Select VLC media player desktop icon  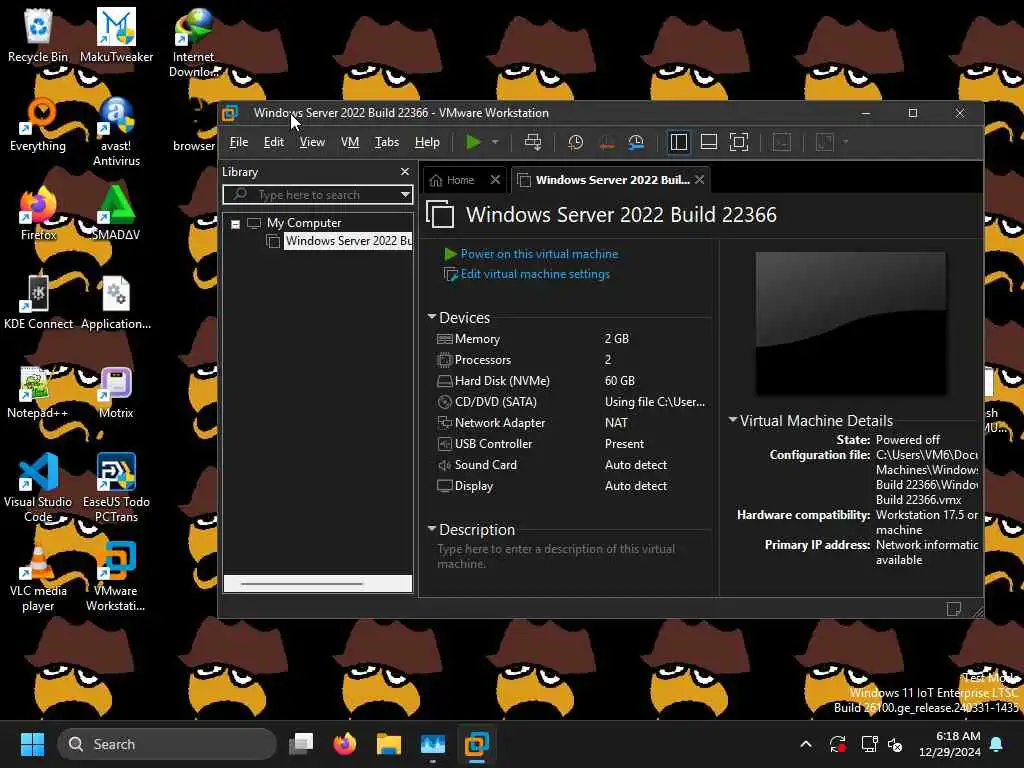pyautogui.click(x=38, y=577)
